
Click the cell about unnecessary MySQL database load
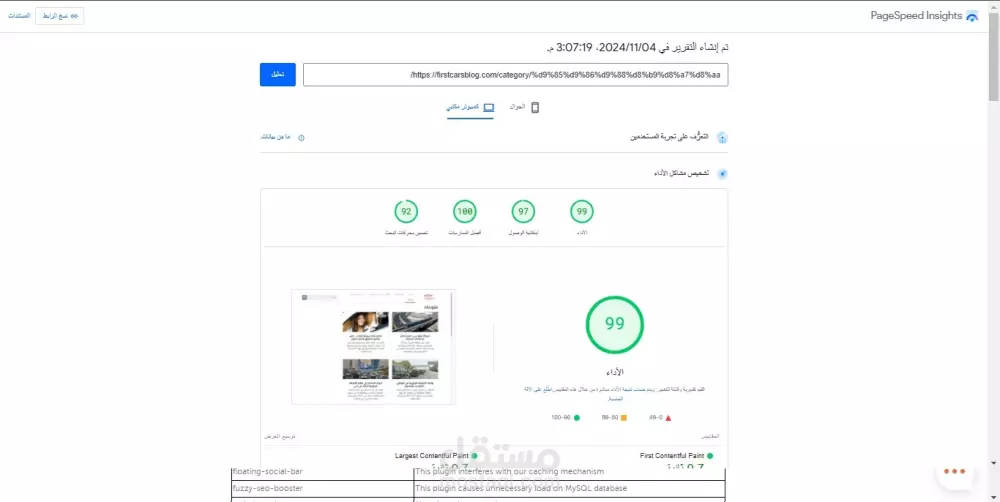pyautogui.click(x=570, y=489)
